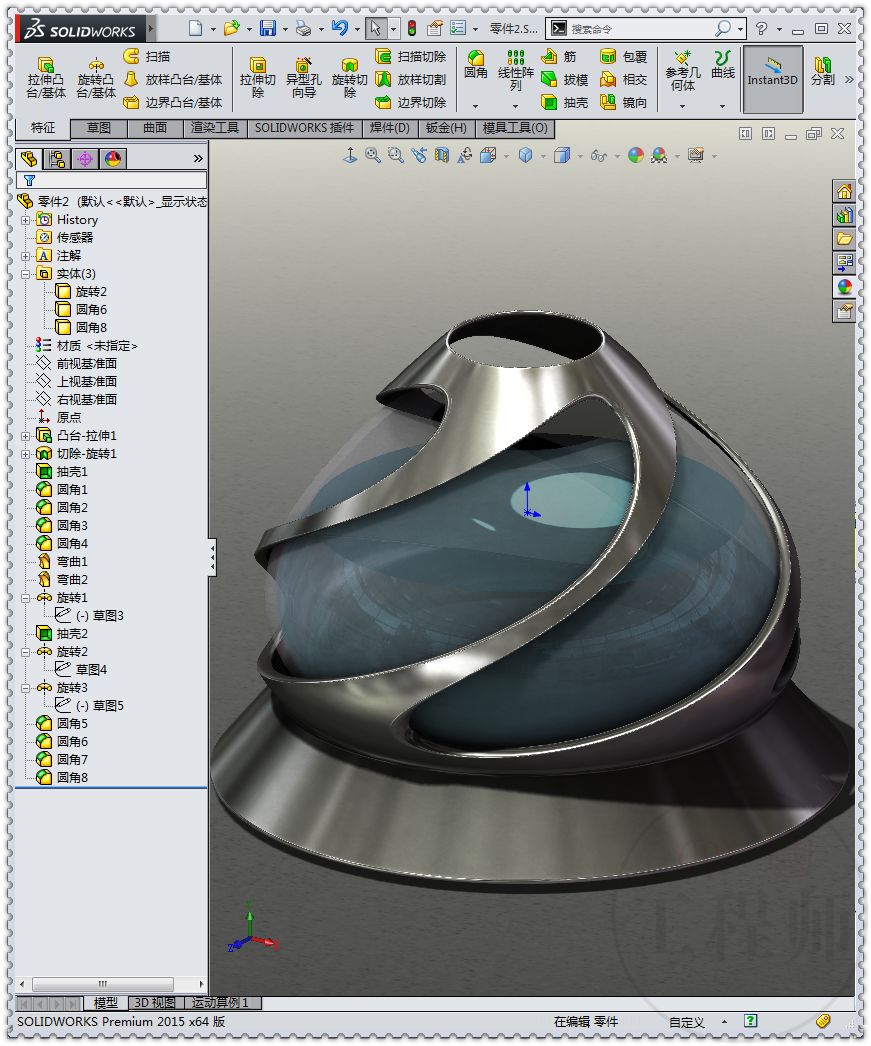Collapse the 旋转3 feature node
The height and width of the screenshot is (1046, 871).
[x=25, y=688]
